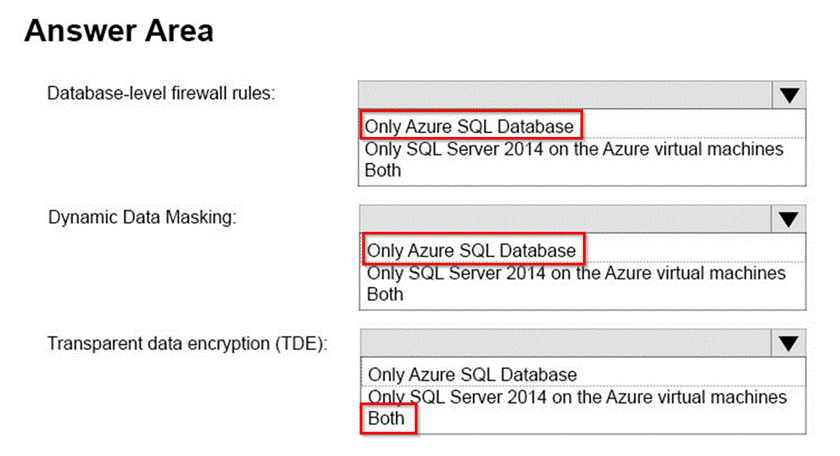This screenshot has width=840, height=456.
Task: Choose Only Azure SQL Database for Data Masking
Action: [x=472, y=249]
